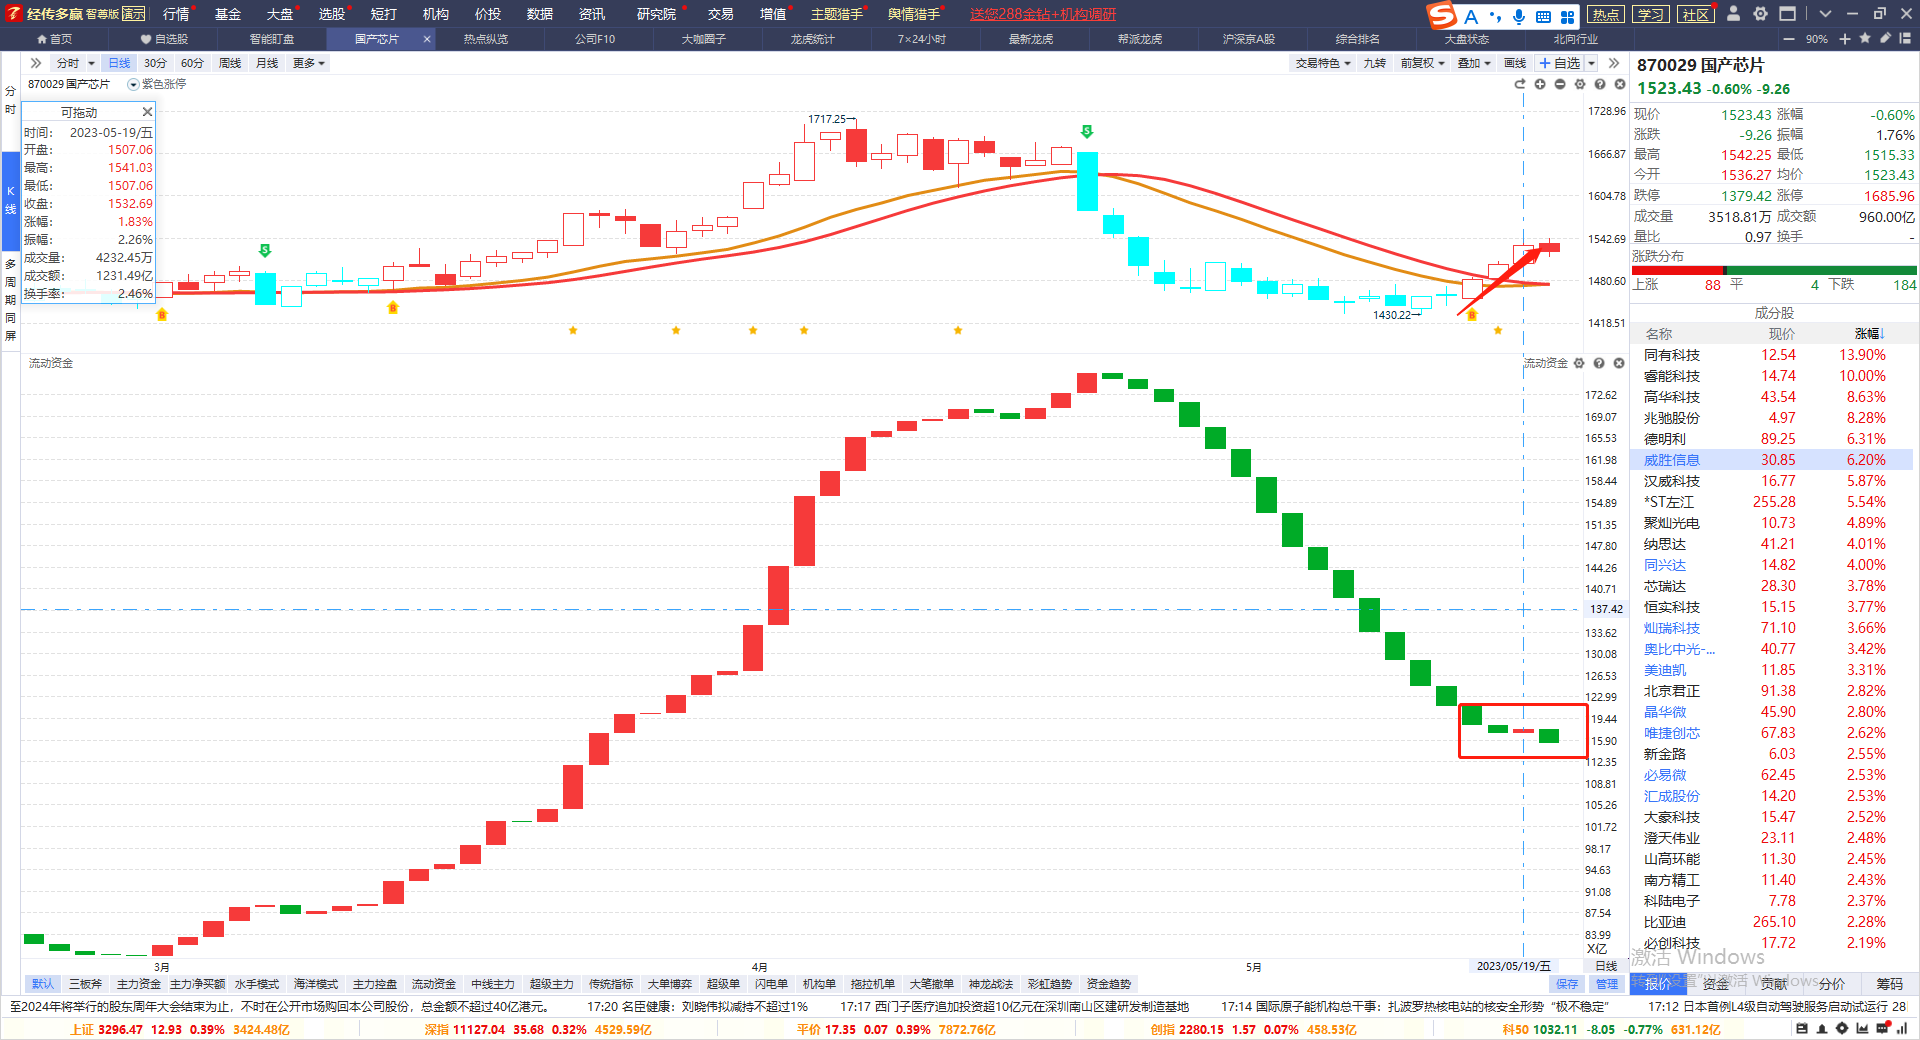Open the 前复权 dropdown

point(1423,63)
